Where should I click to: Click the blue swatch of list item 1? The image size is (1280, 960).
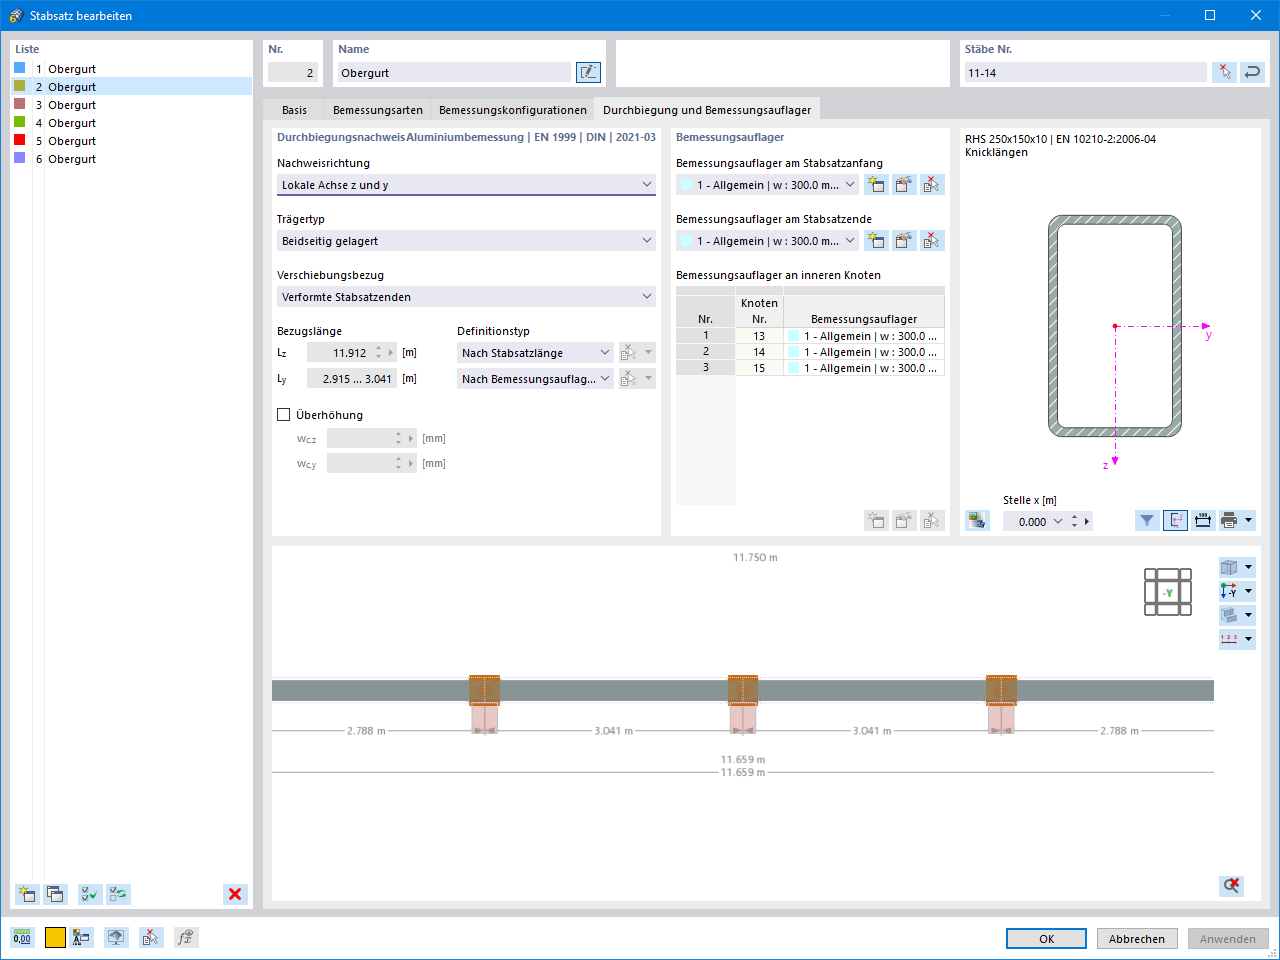19,68
